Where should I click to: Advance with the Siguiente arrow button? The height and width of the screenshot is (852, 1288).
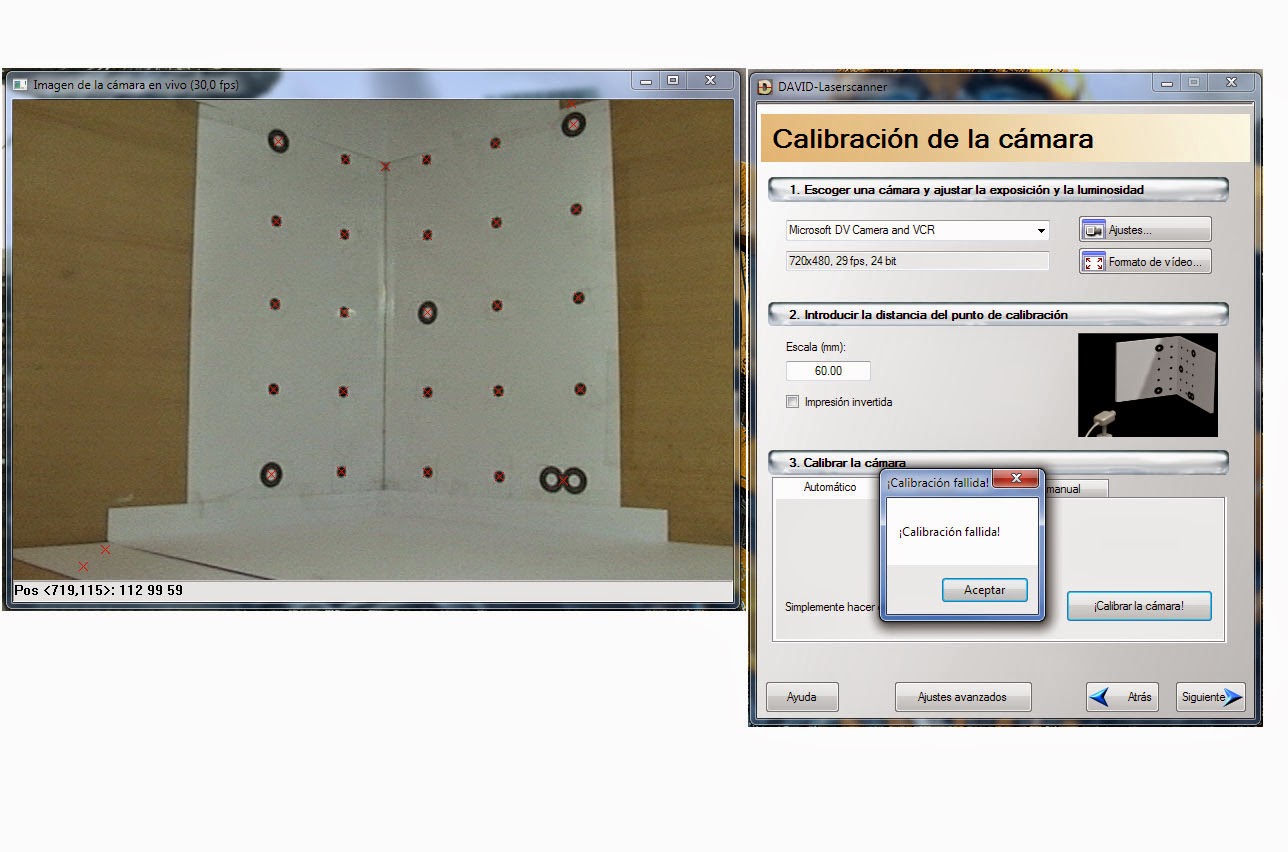click(1211, 697)
